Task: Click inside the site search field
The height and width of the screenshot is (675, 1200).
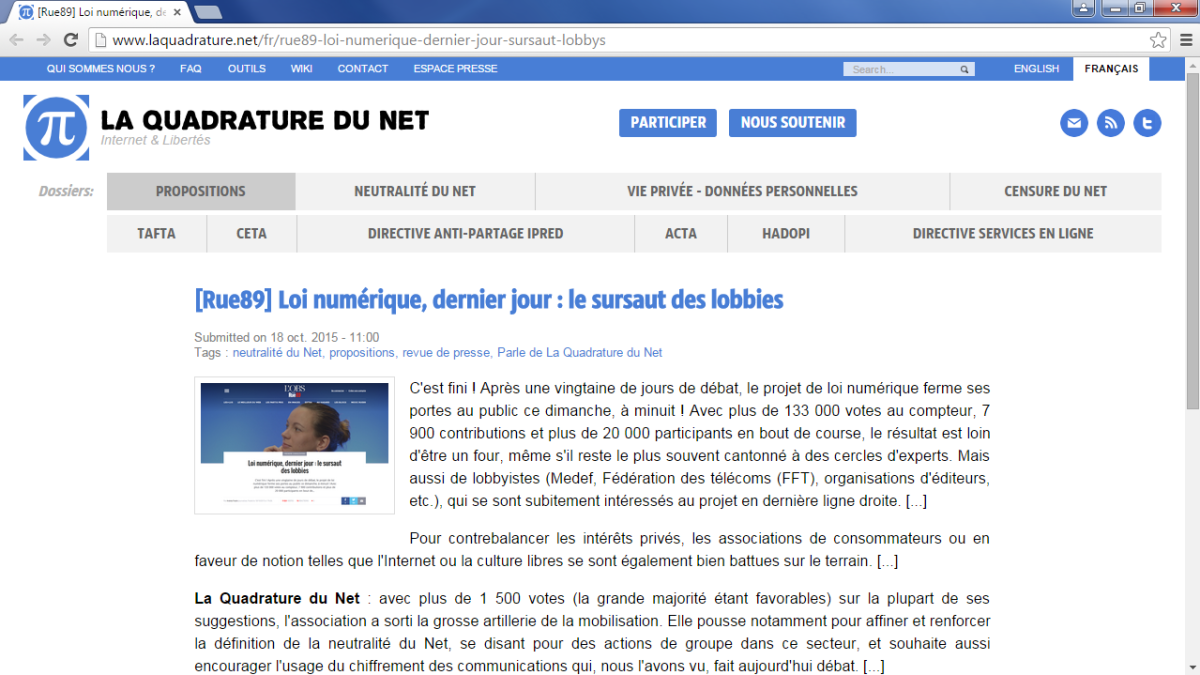Action: (x=901, y=69)
